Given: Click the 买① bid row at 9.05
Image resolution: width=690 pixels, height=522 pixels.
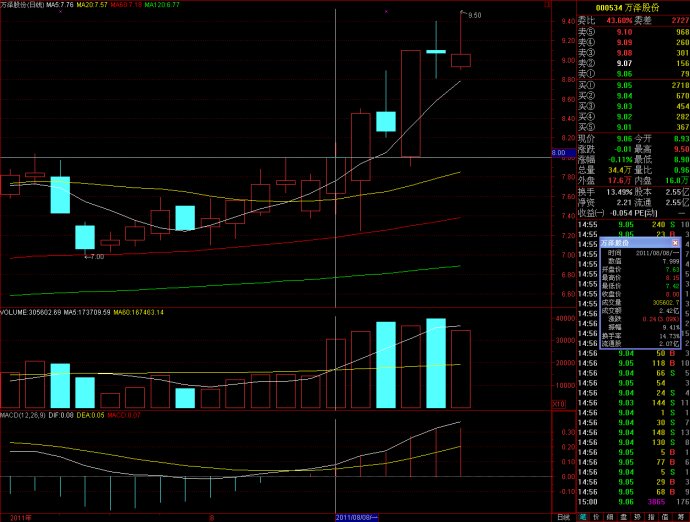Looking at the screenshot, I should 633,85.
